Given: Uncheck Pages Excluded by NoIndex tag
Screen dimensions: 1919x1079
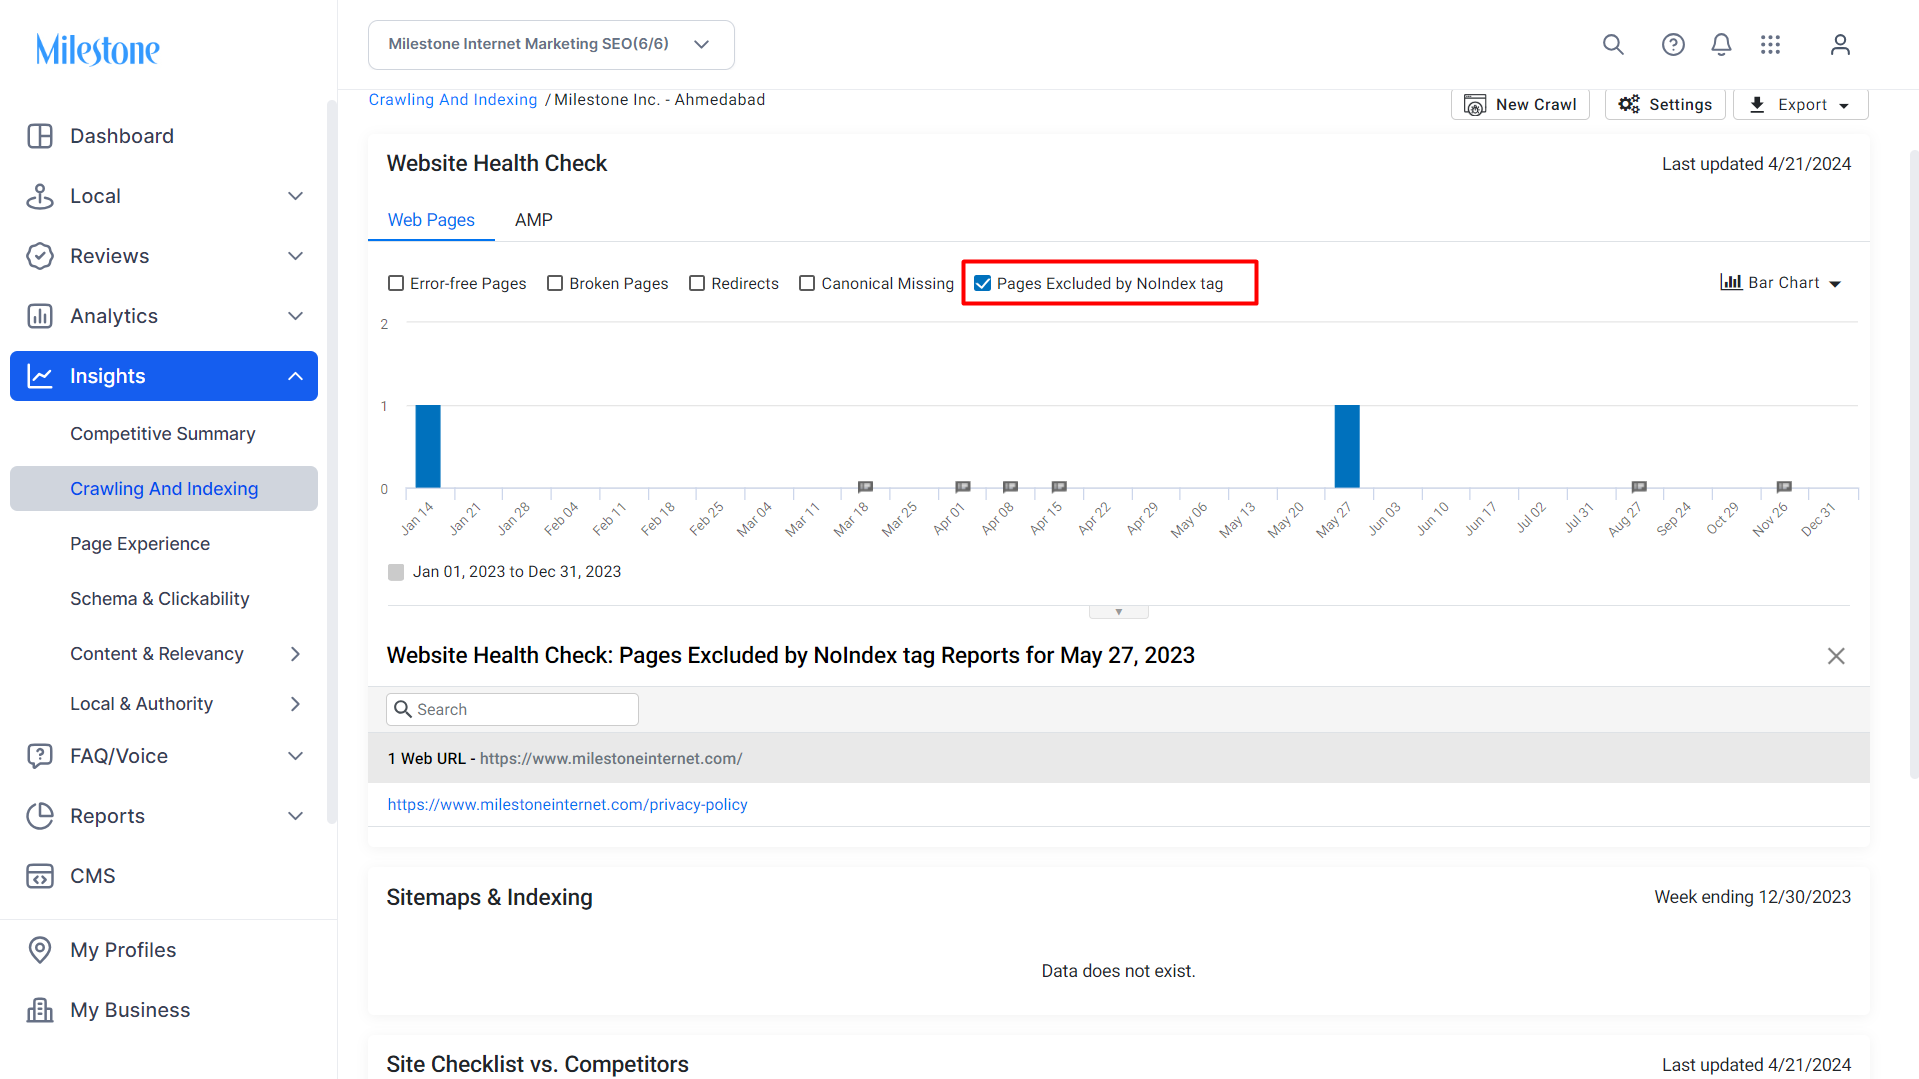Looking at the screenshot, I should click(x=983, y=284).
